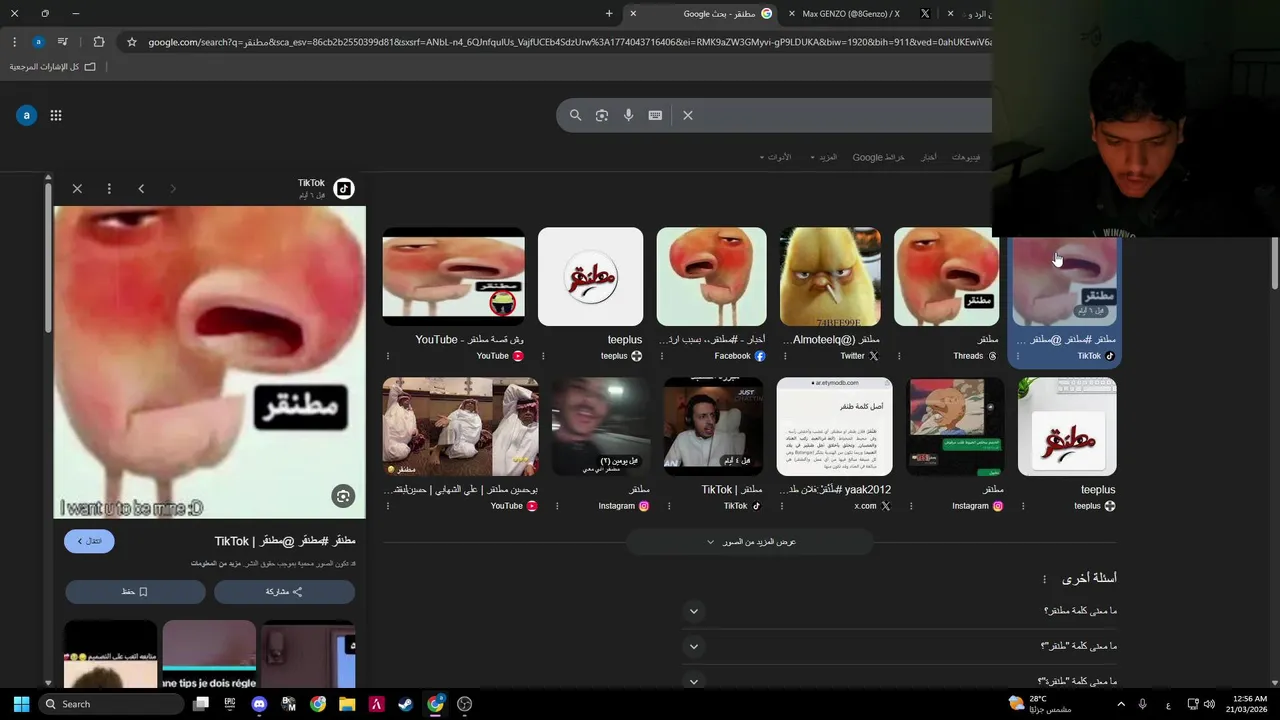Click the large preview image of مطنقر
The width and height of the screenshot is (1280, 720).
[x=210, y=363]
